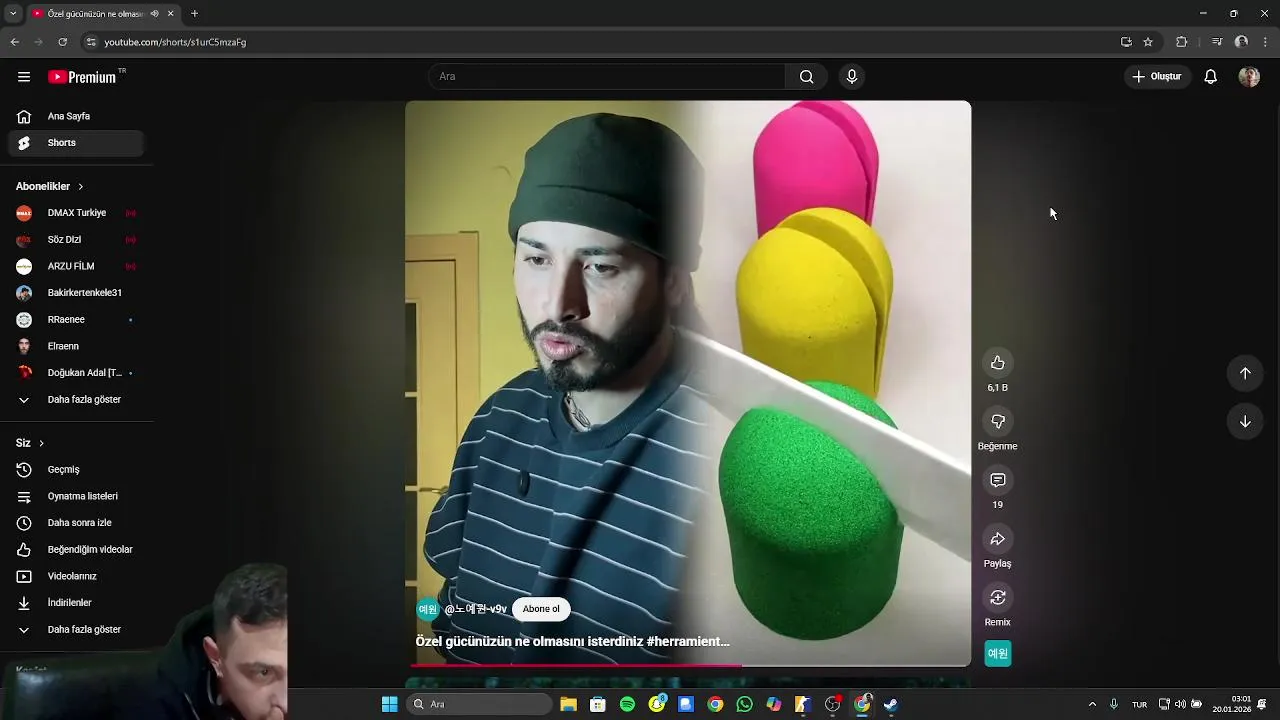1280x720 pixels.
Task: Click the address bar URL
Action: [x=175, y=42]
